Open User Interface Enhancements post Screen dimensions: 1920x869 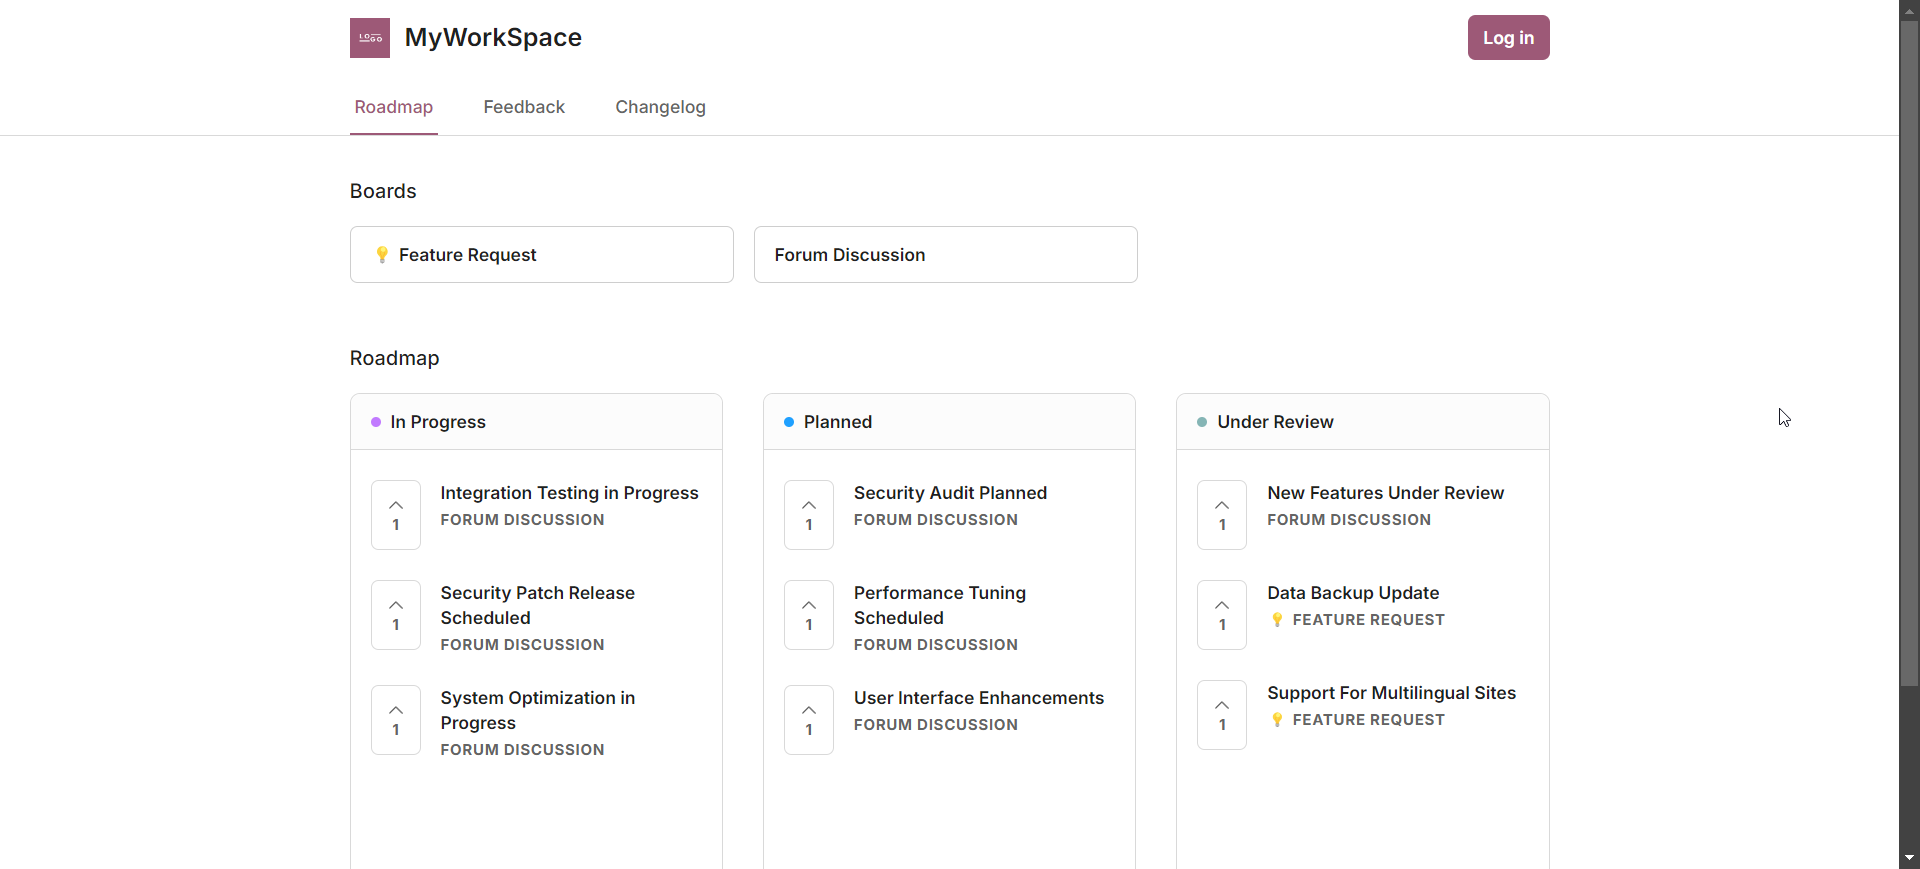979,698
